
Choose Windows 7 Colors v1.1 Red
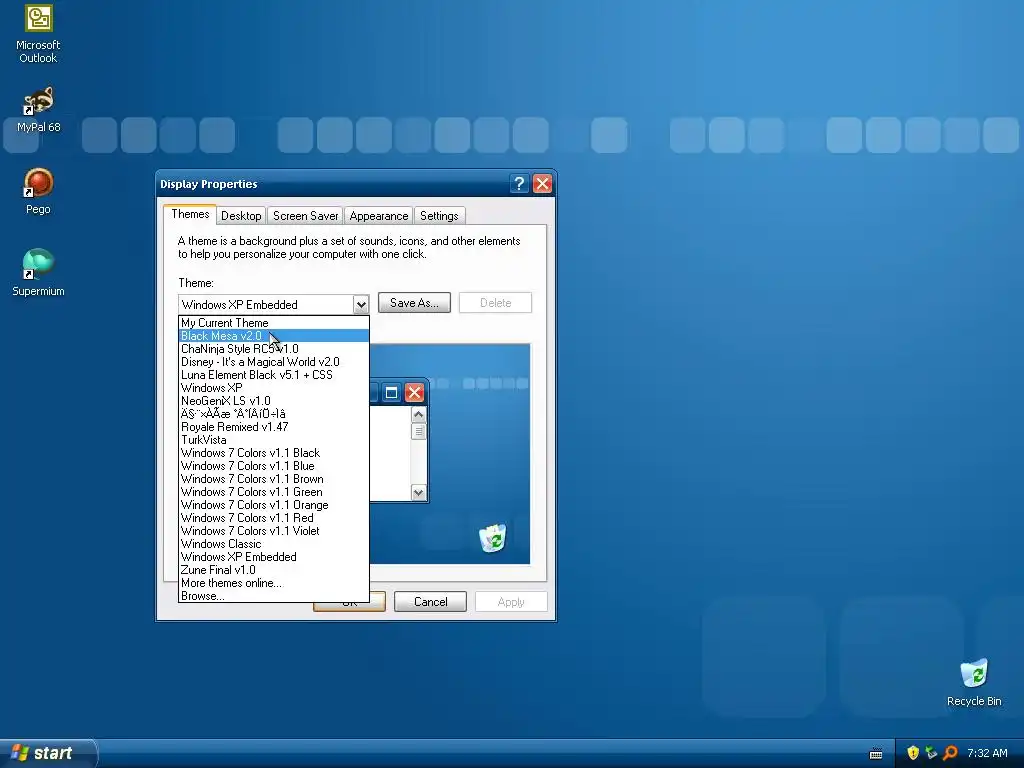pos(274,518)
